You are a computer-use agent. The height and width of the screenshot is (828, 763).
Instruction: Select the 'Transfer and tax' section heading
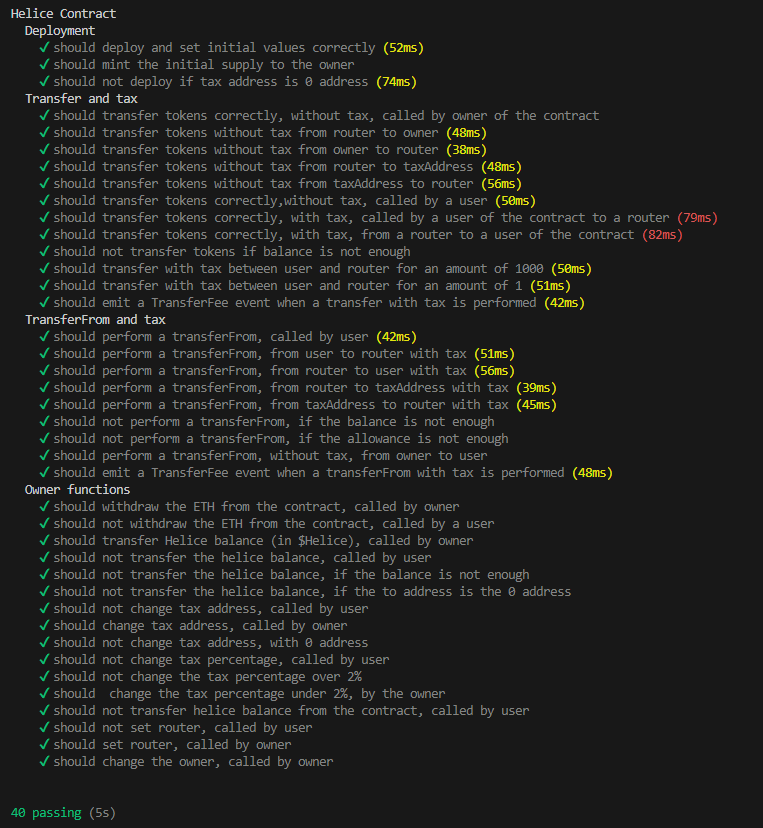click(x=81, y=99)
